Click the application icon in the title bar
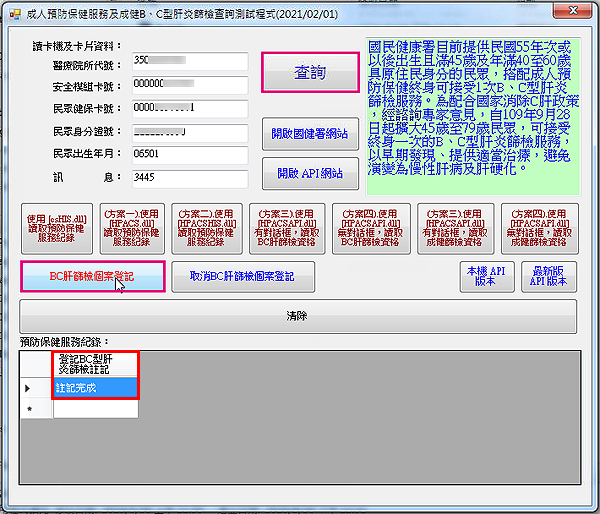The width and height of the screenshot is (600, 514). pyautogui.click(x=13, y=12)
